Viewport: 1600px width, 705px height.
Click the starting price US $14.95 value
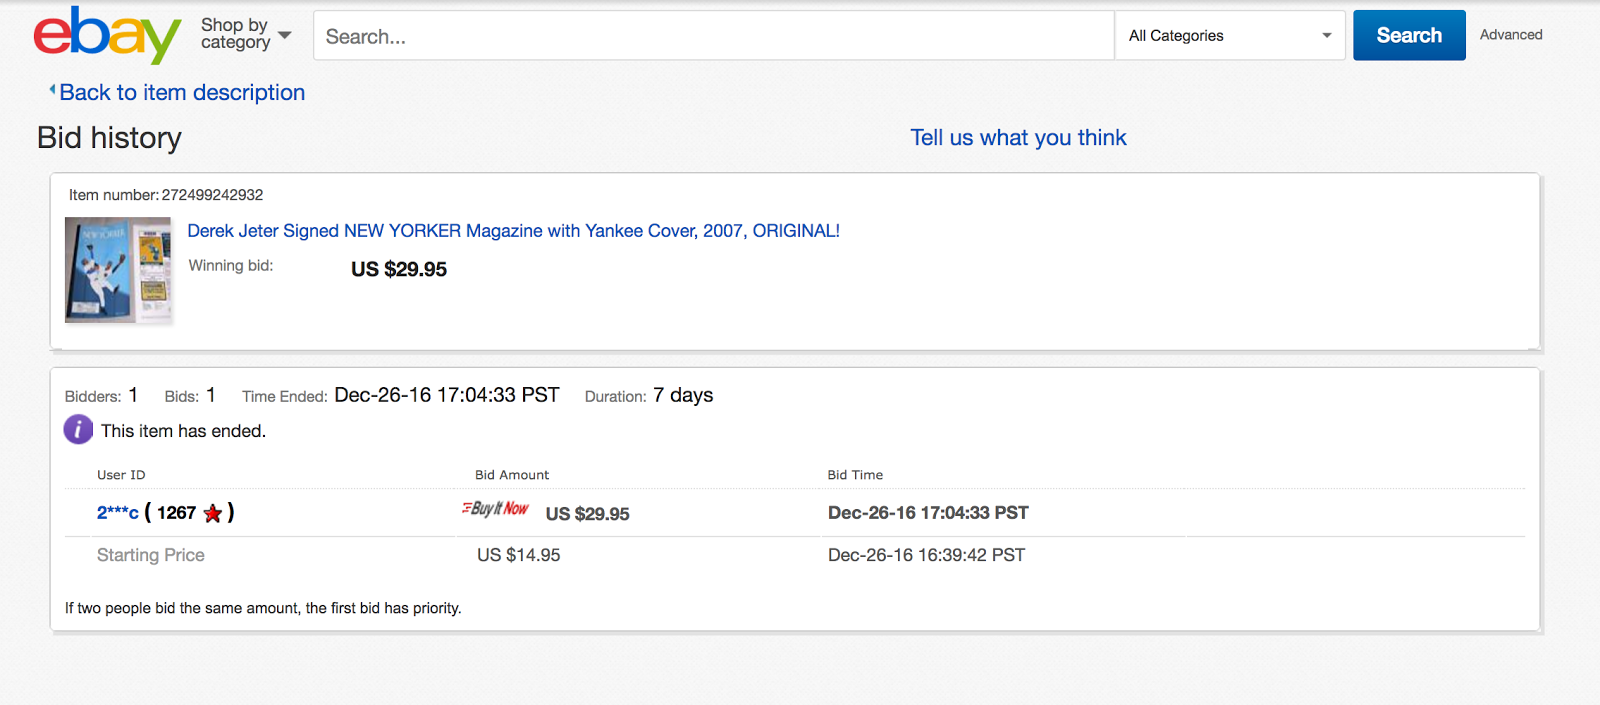[x=518, y=555]
